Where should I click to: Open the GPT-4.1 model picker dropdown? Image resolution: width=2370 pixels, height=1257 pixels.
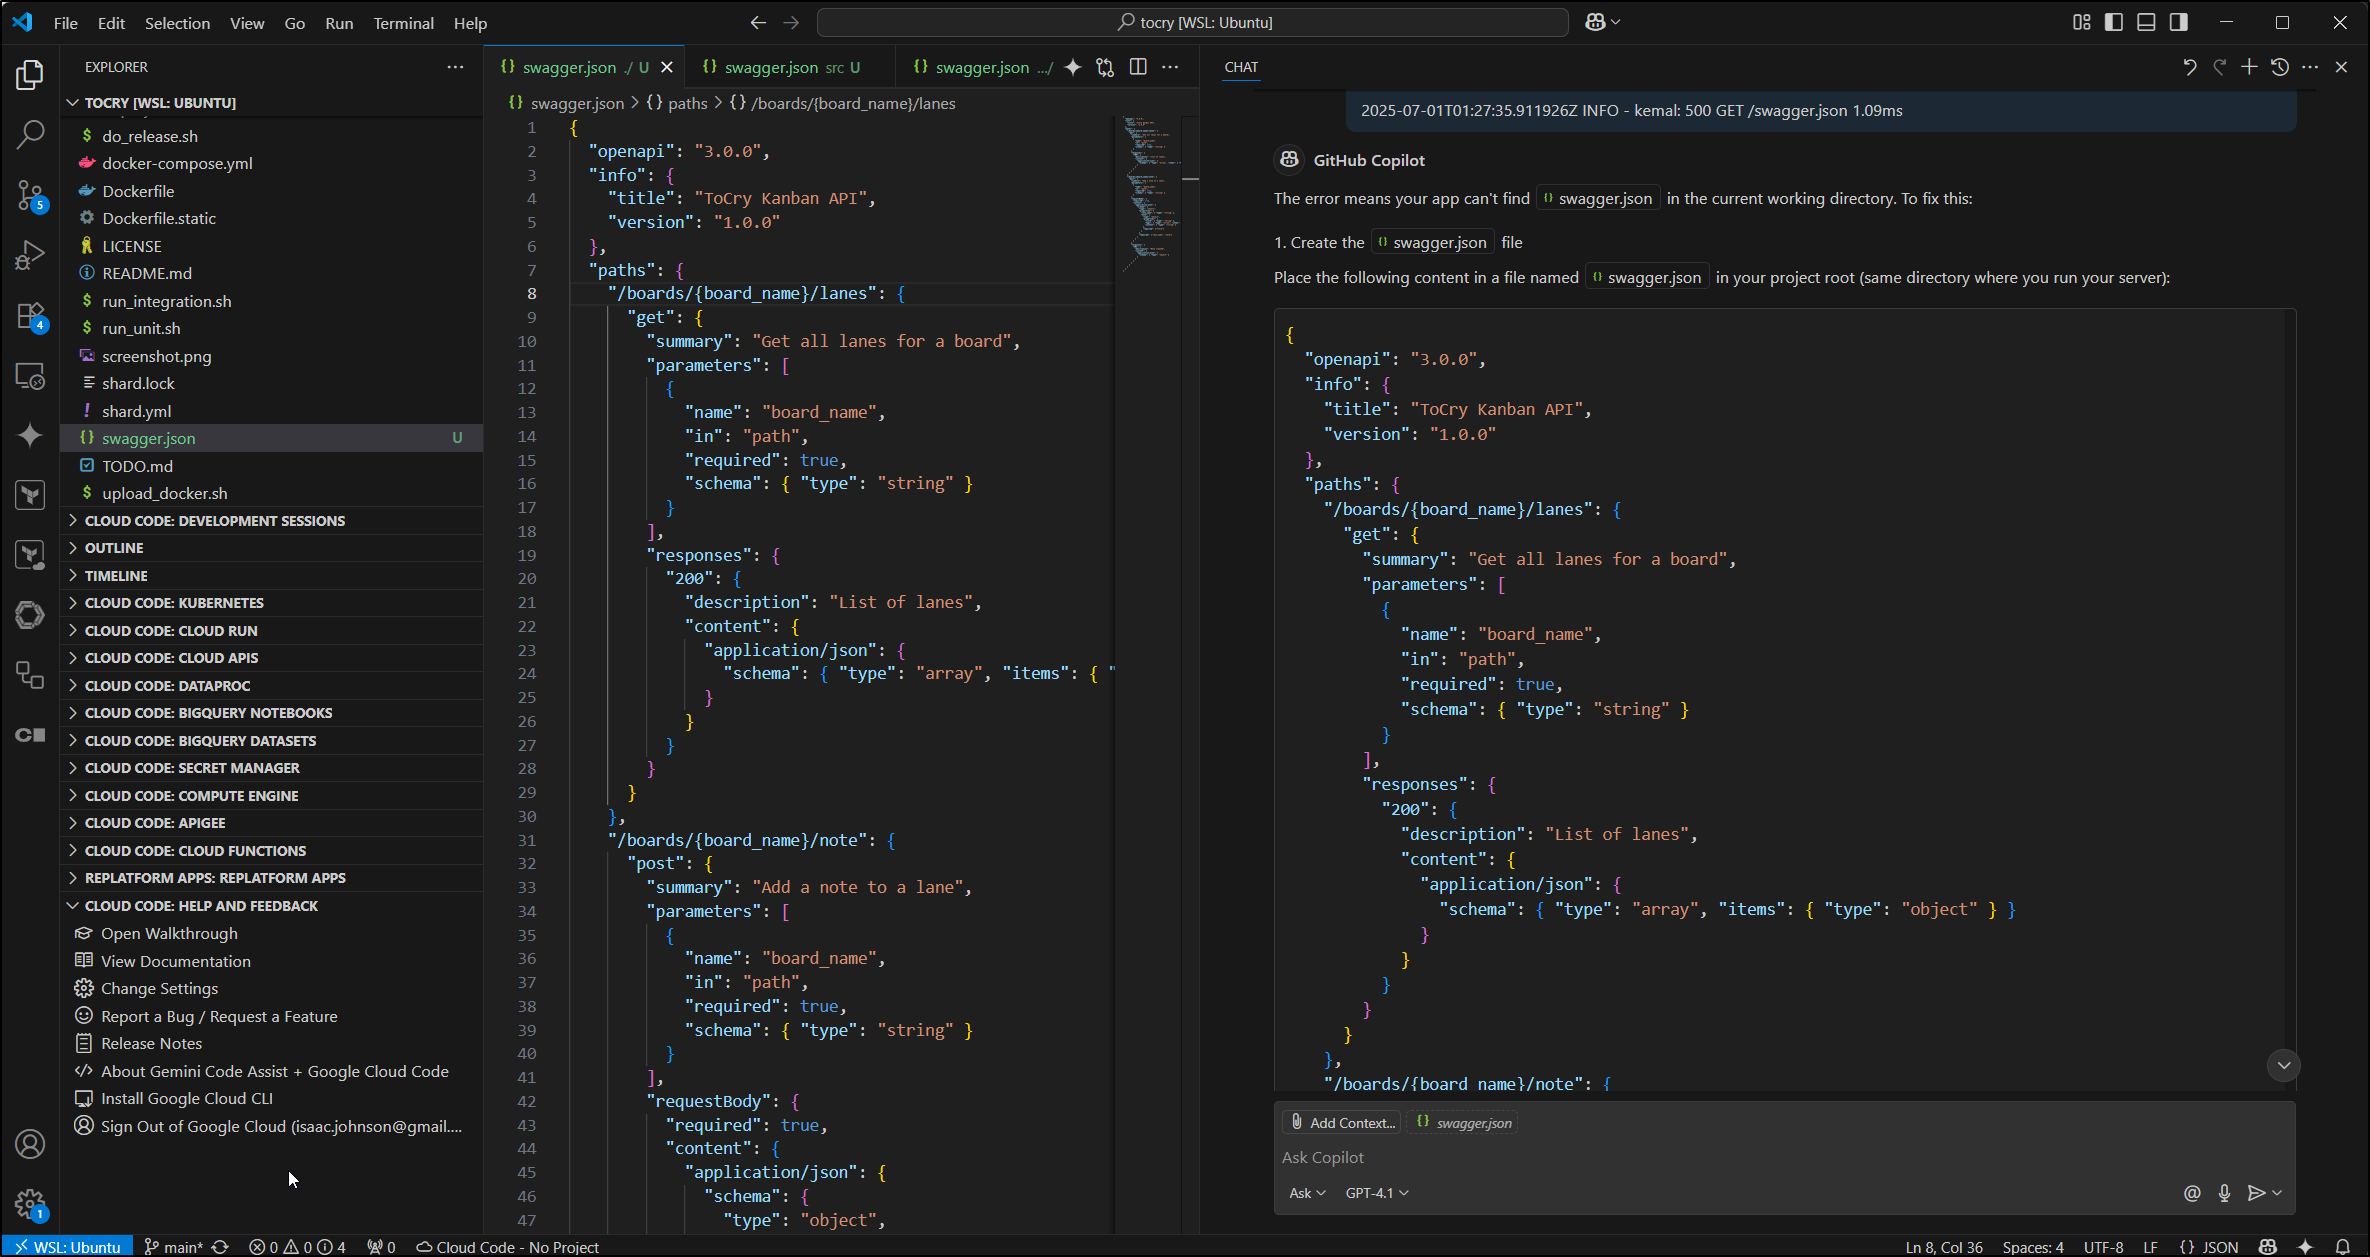1376,1193
